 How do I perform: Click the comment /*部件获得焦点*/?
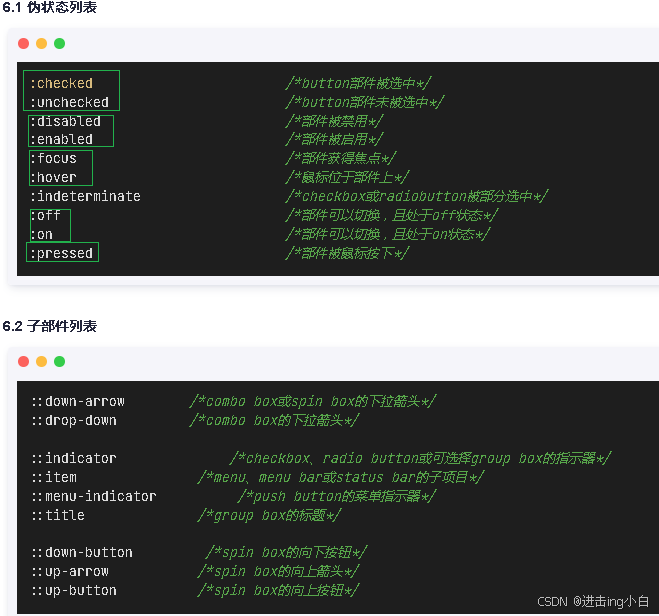(x=340, y=158)
